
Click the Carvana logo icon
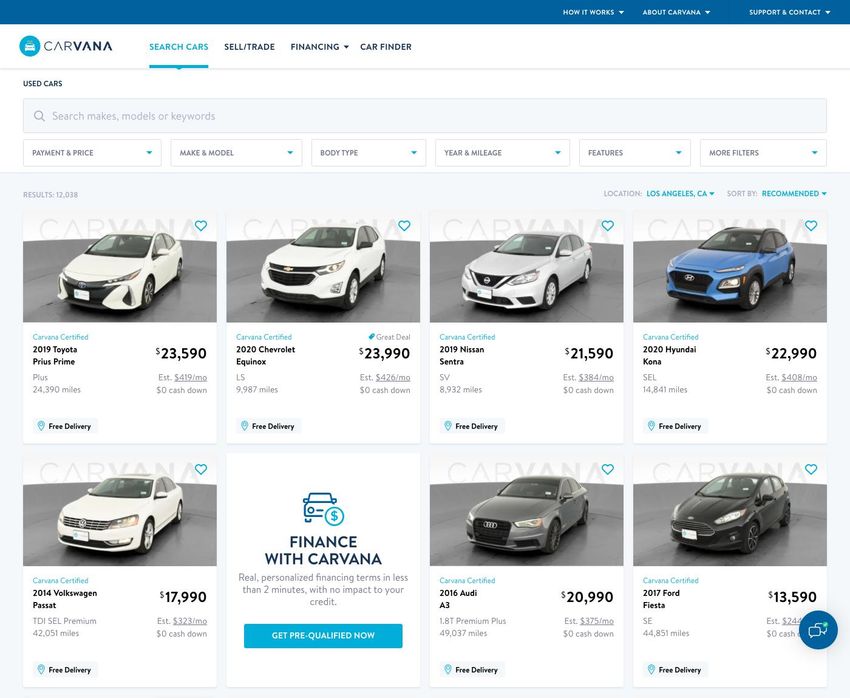[30, 47]
